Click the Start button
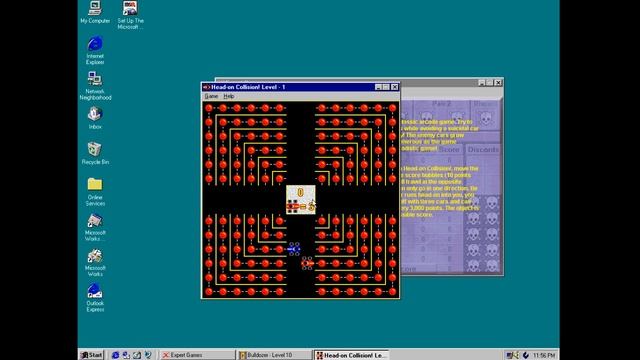 pos(92,355)
